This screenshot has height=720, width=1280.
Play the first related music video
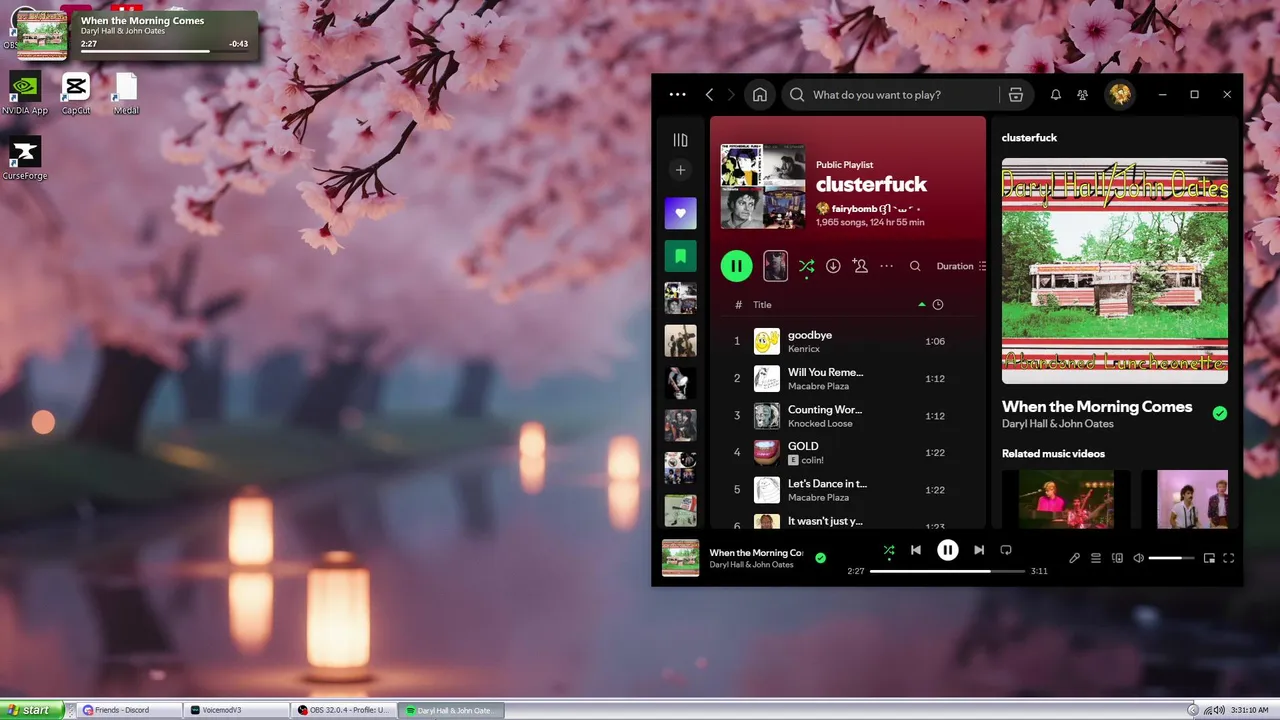pos(1066,499)
